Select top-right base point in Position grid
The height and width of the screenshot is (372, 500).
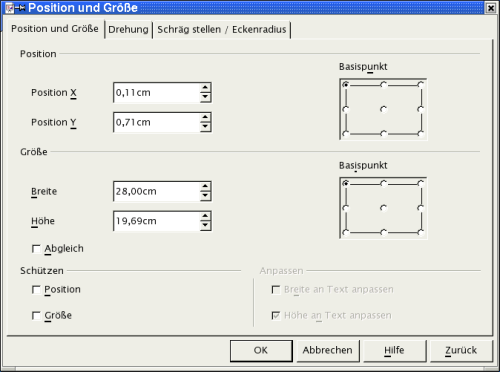tap(421, 85)
